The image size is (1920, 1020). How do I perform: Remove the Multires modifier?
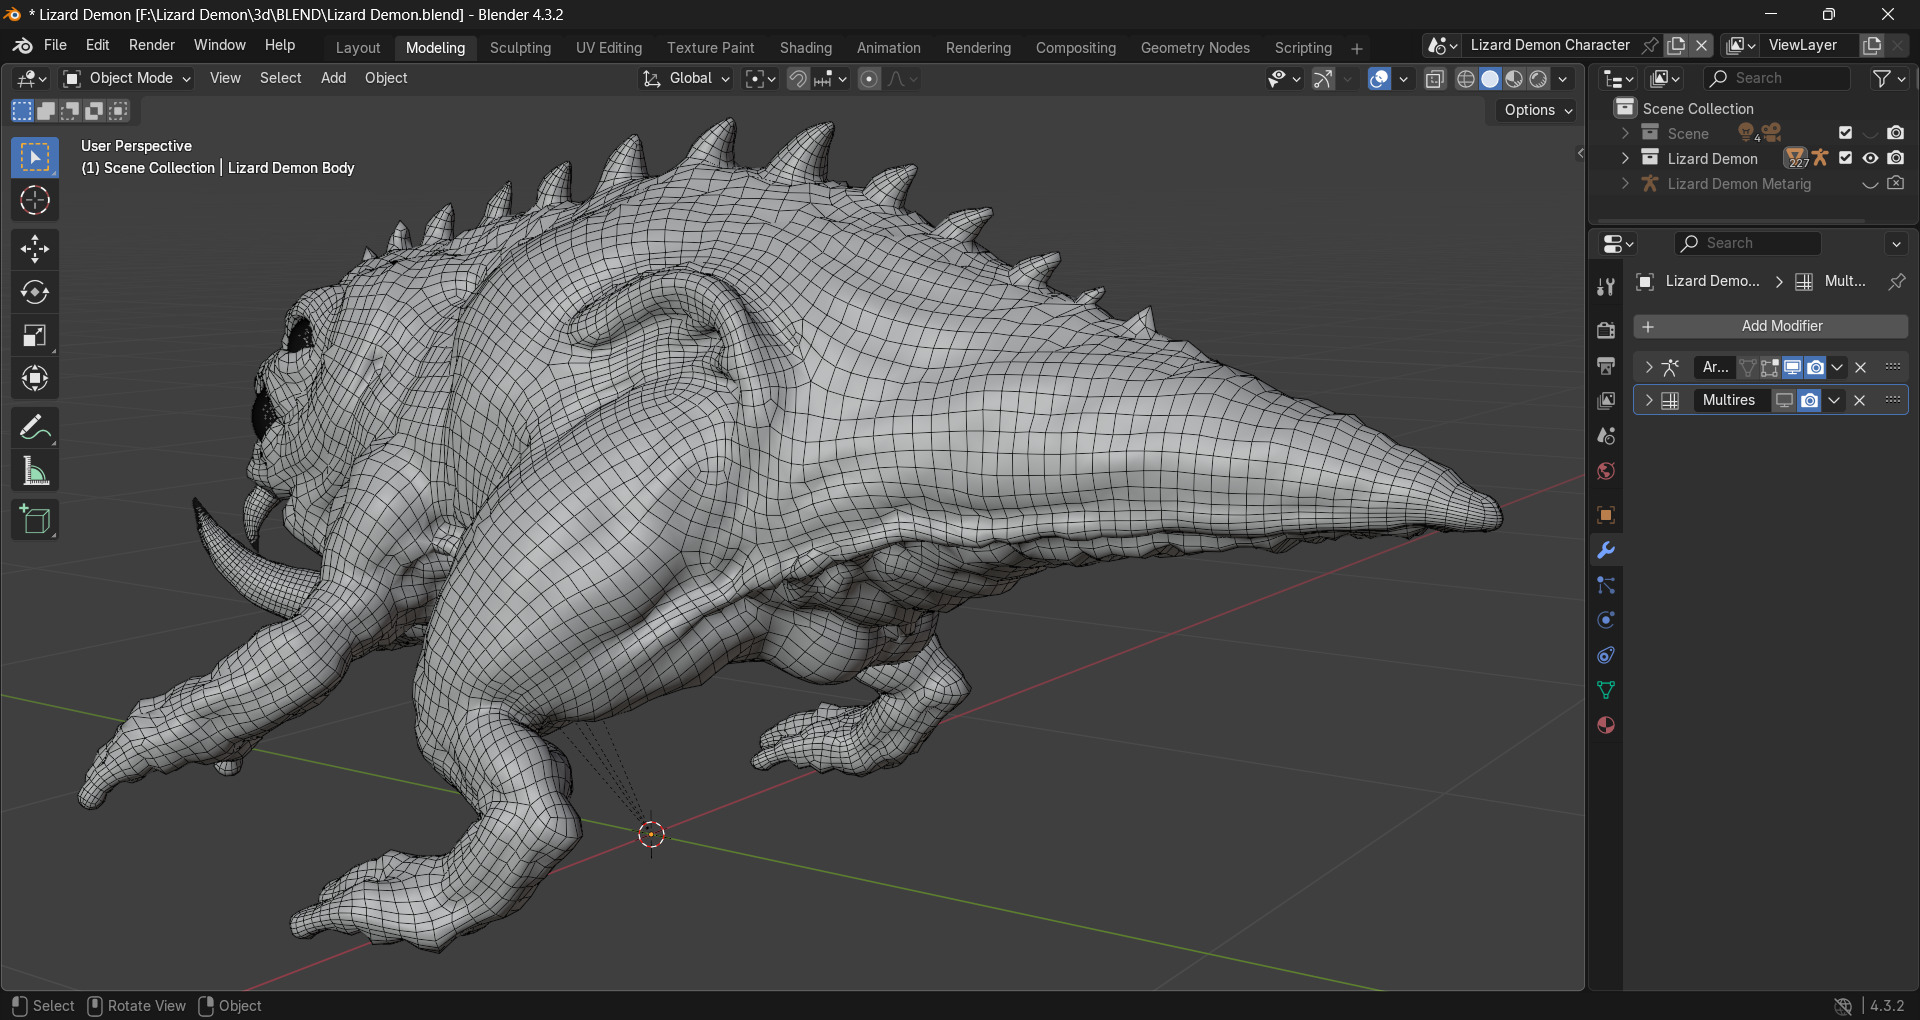[x=1859, y=400]
